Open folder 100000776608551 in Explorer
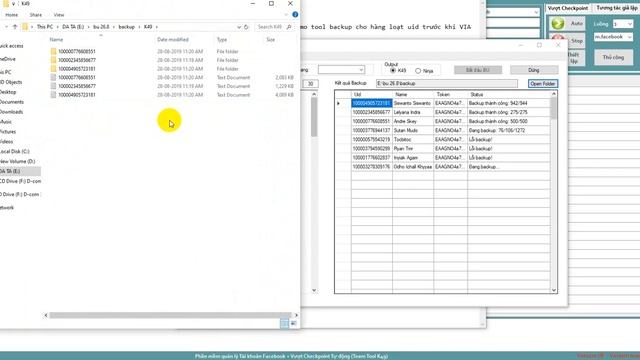640x360 pixels. point(76,51)
